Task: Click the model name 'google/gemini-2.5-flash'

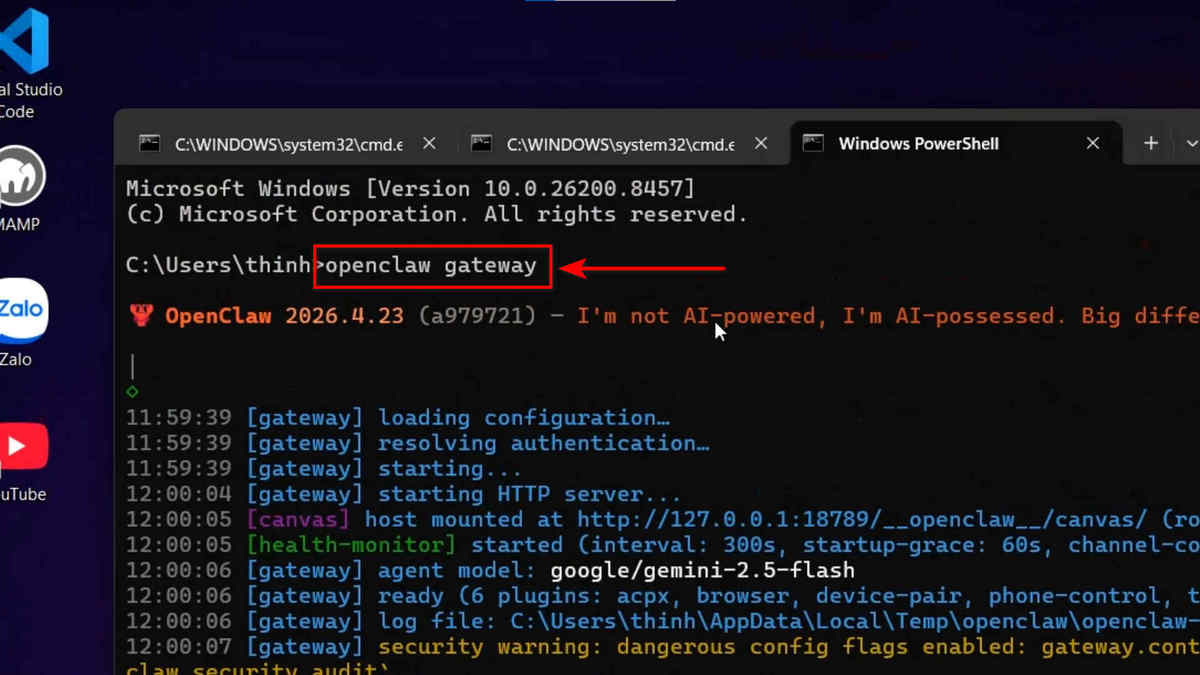Action: (x=703, y=570)
